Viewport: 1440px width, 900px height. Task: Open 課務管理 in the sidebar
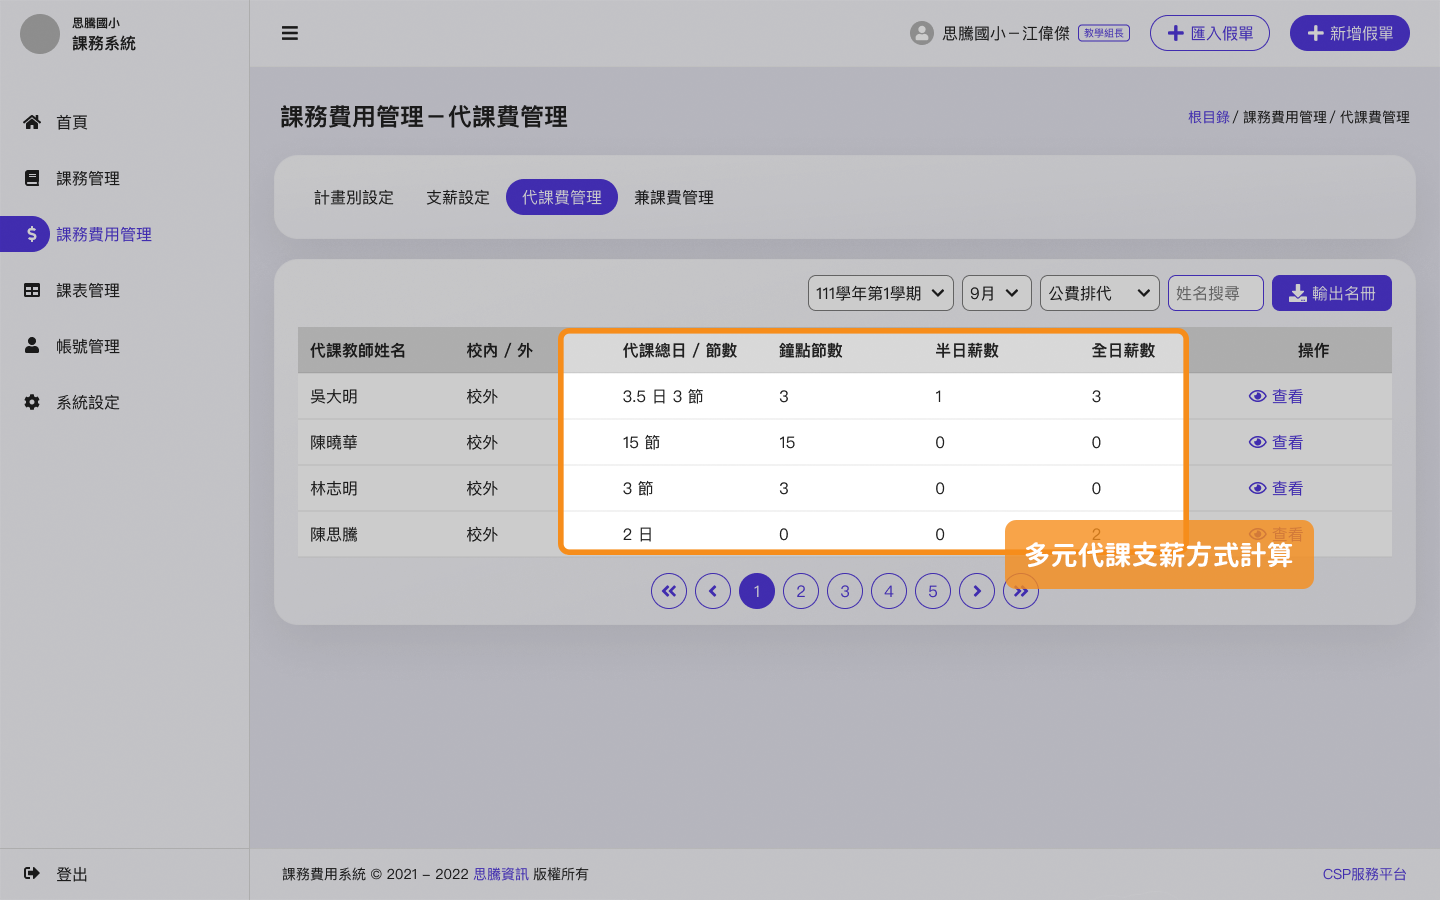pos(87,178)
